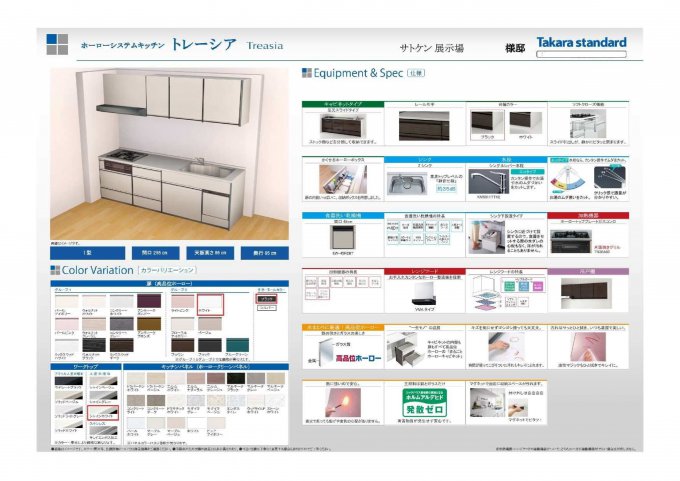Click the blue 奥行 depth button
This screenshot has width=680, height=481.
[265, 253]
